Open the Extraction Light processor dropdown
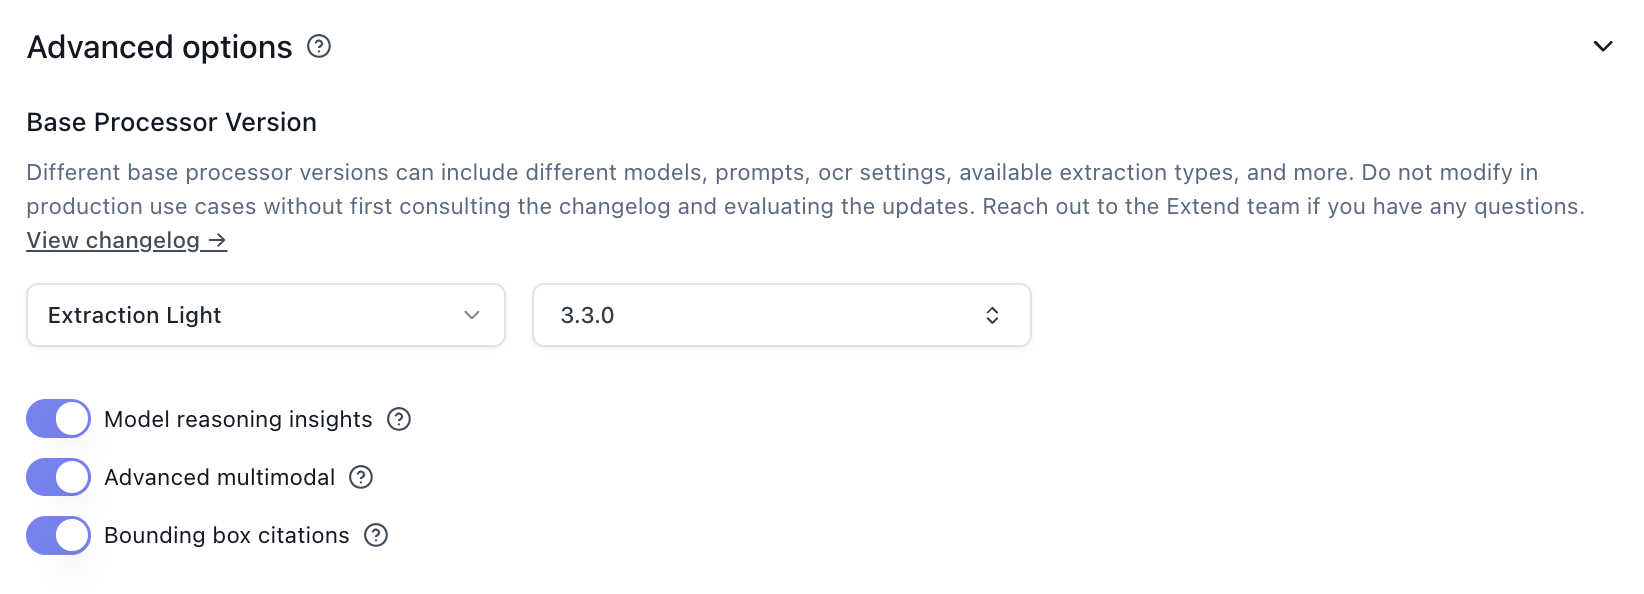 (265, 315)
